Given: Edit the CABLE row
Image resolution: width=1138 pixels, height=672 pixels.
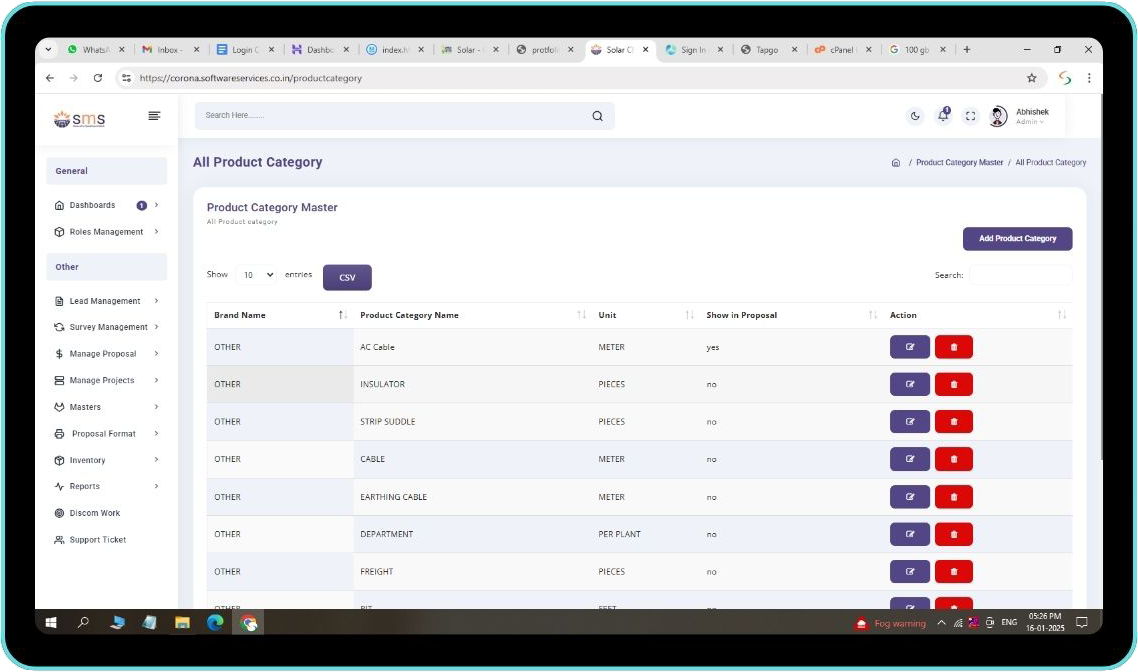Looking at the screenshot, I should (910, 459).
